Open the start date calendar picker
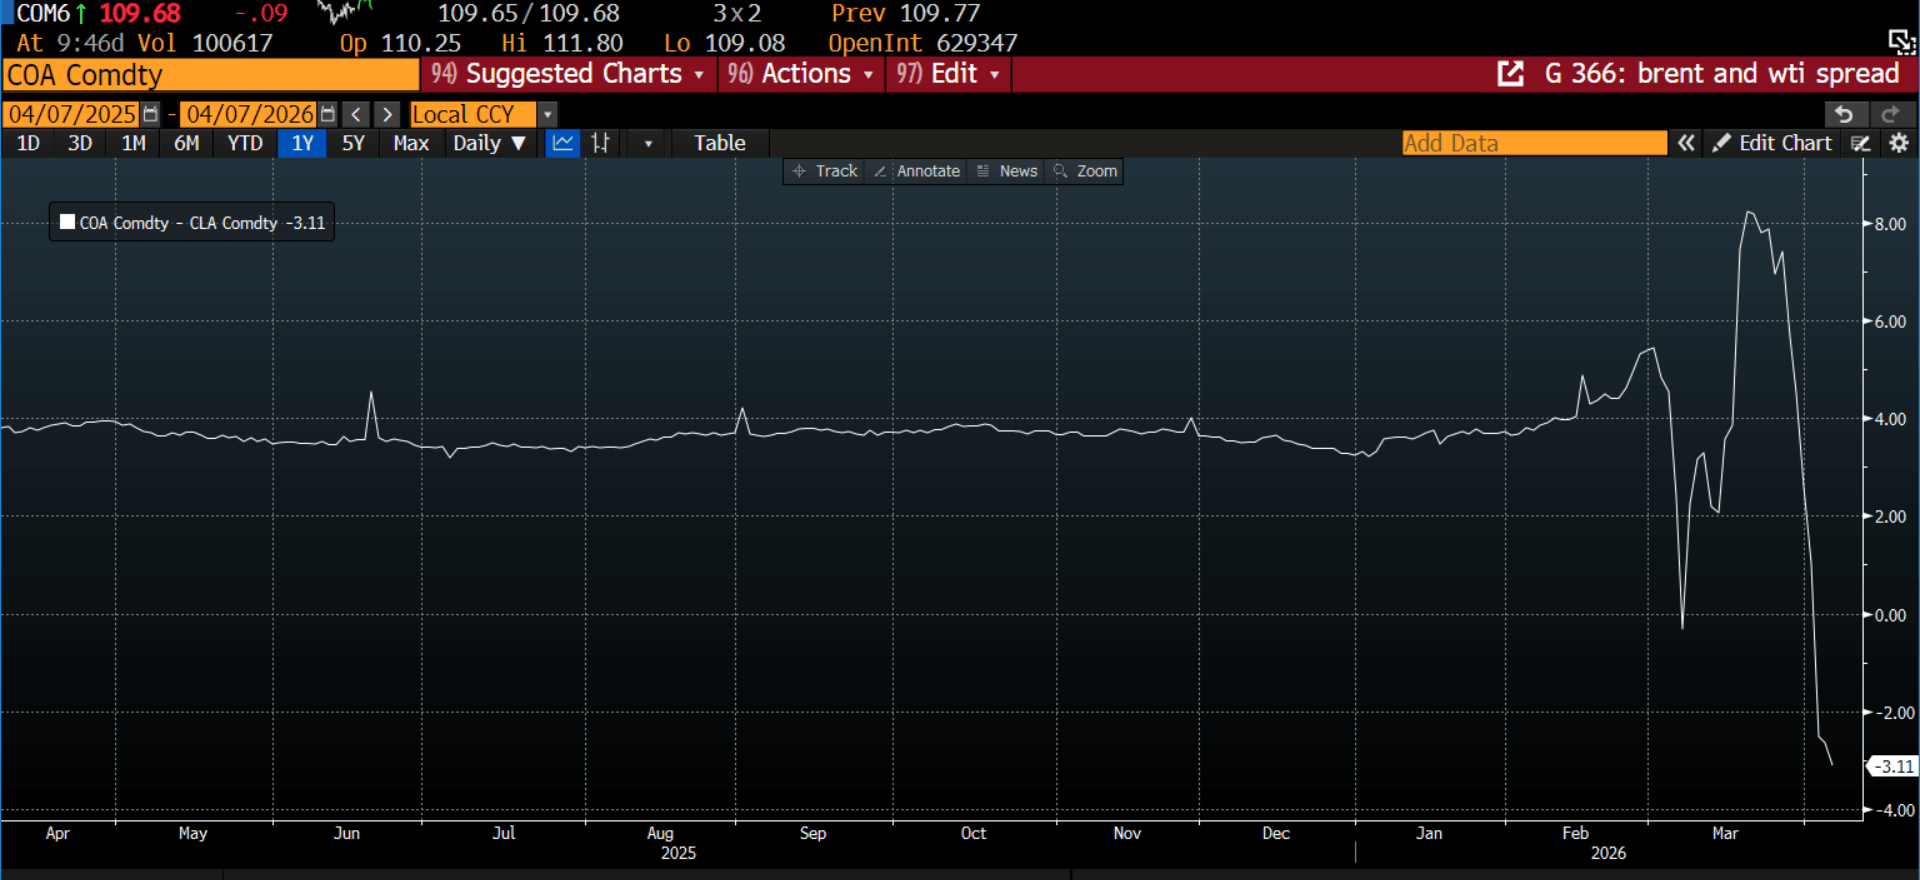Screen dimensions: 1920x880 coord(150,114)
